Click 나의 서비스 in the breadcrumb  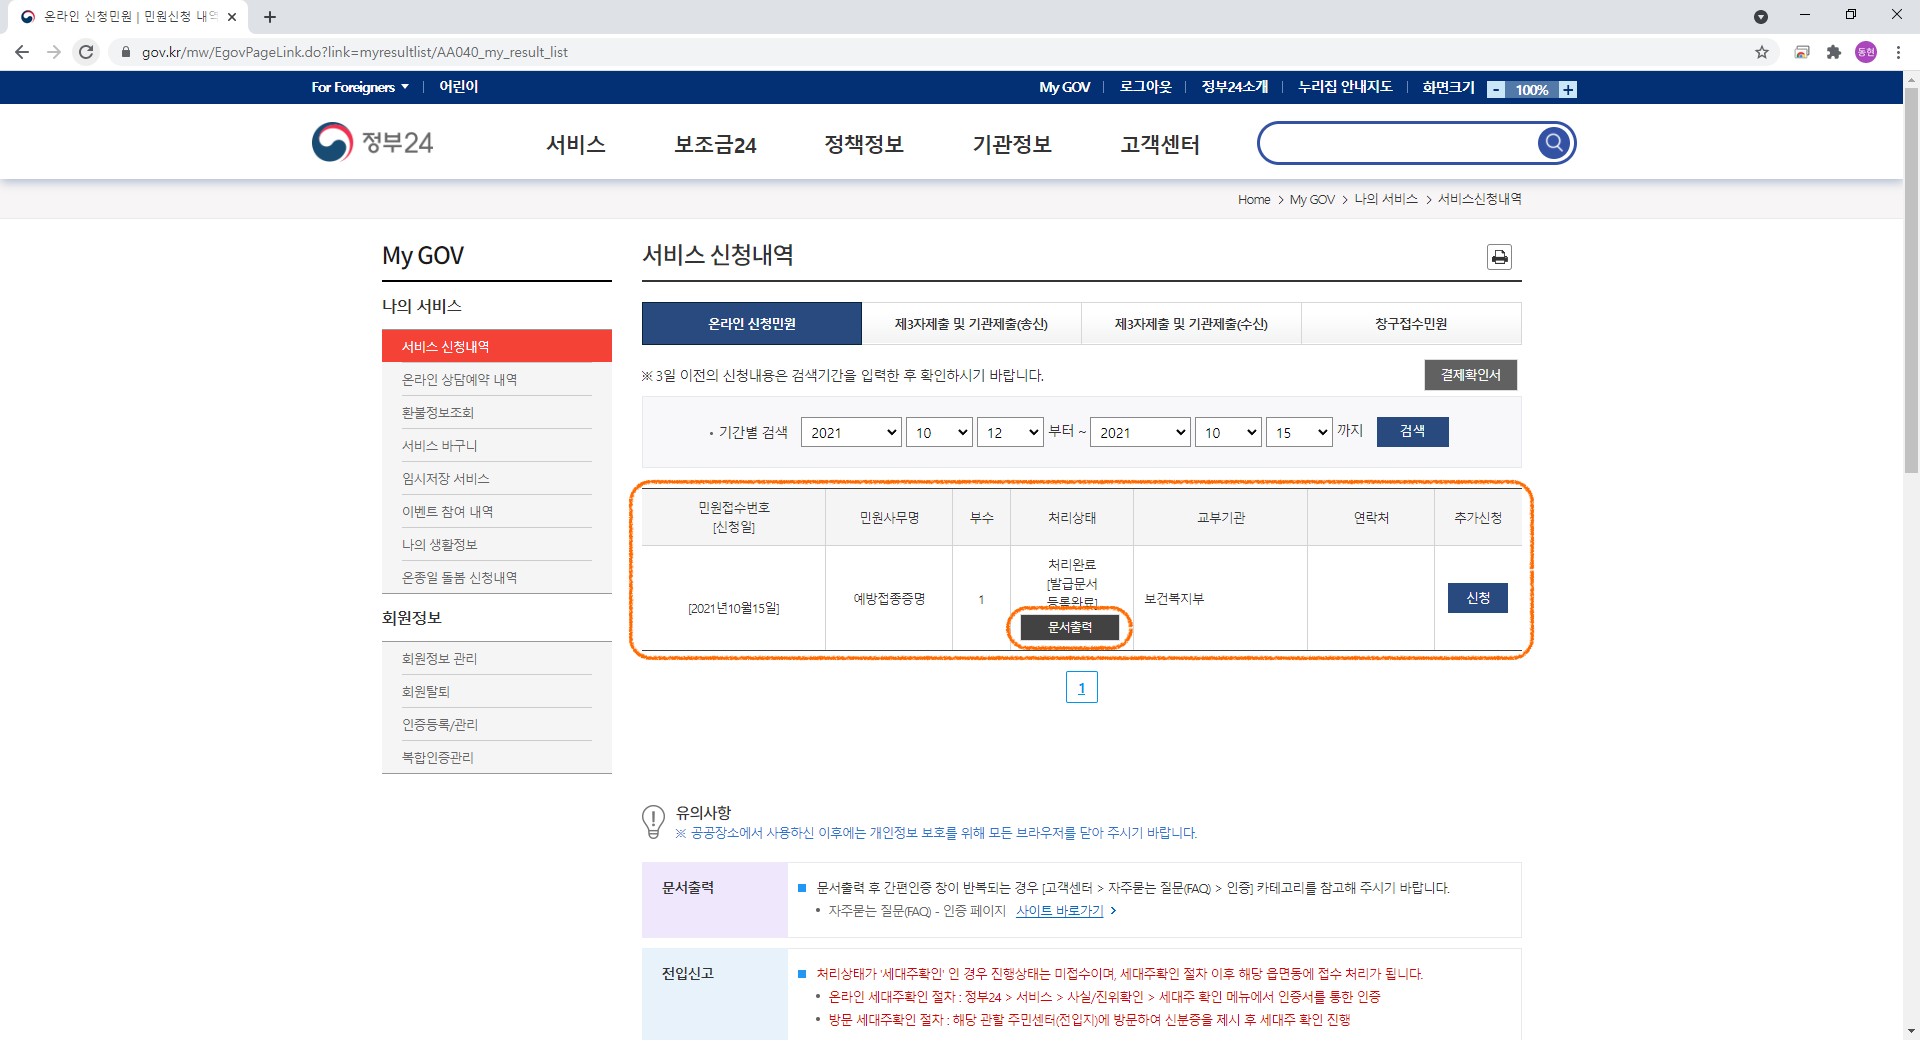coord(1386,199)
